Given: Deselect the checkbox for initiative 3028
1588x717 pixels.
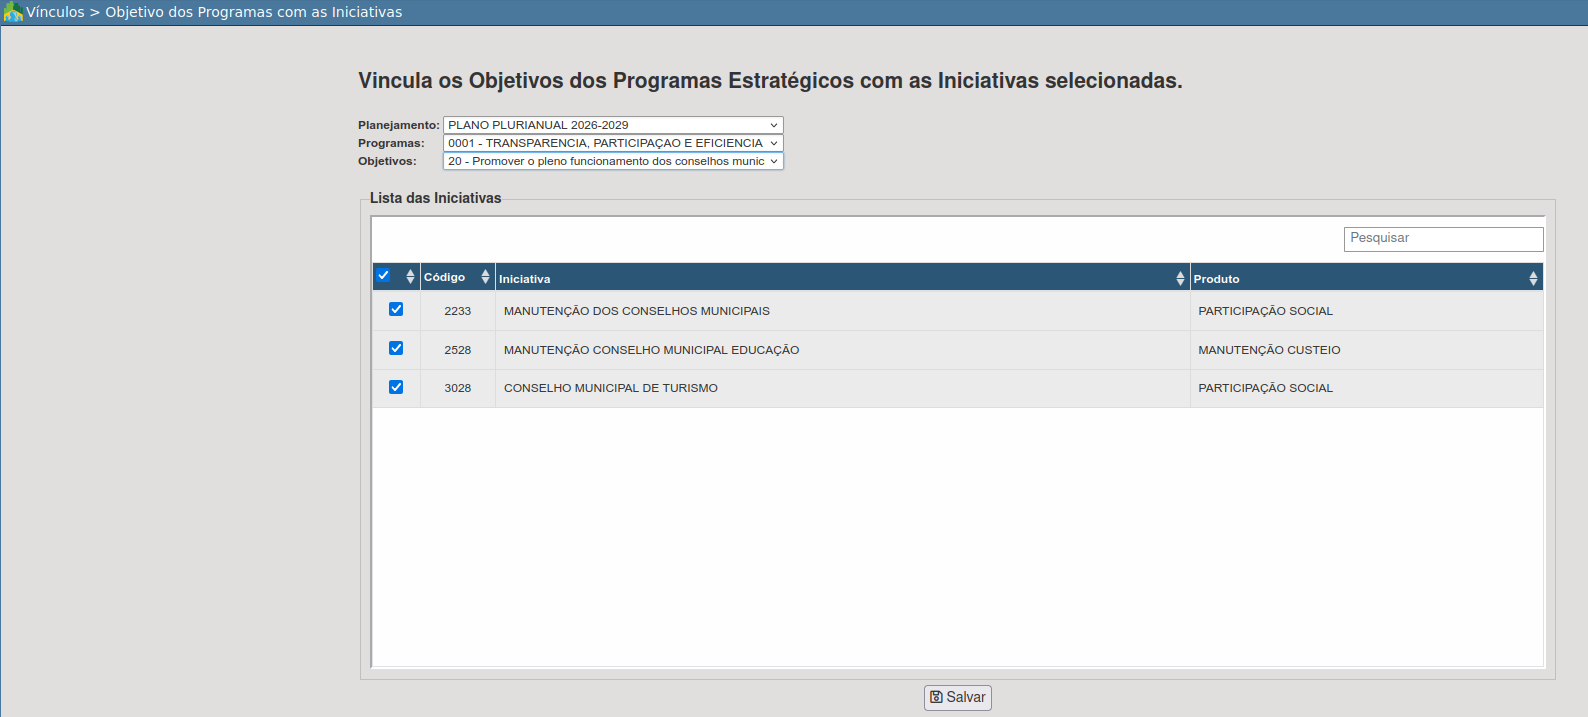Looking at the screenshot, I should 396,387.
